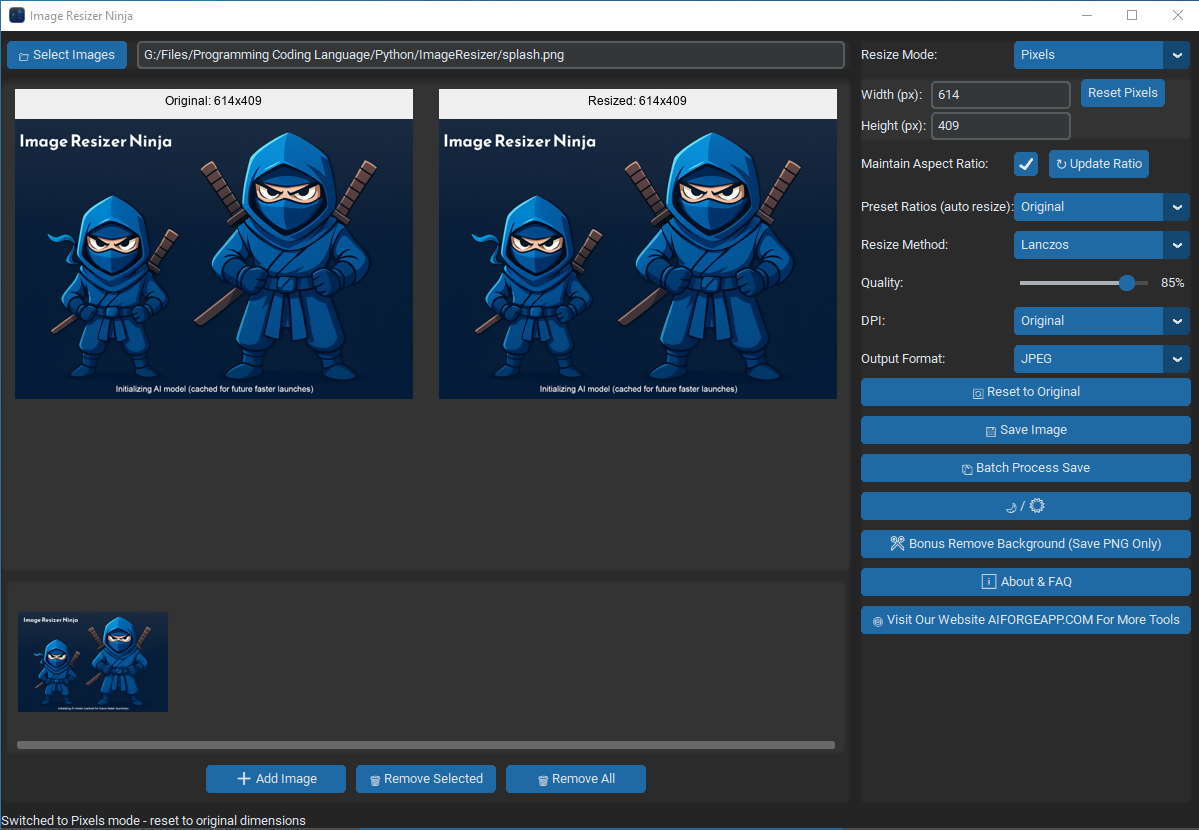
Task: Open About & FAQ
Action: coord(1025,582)
